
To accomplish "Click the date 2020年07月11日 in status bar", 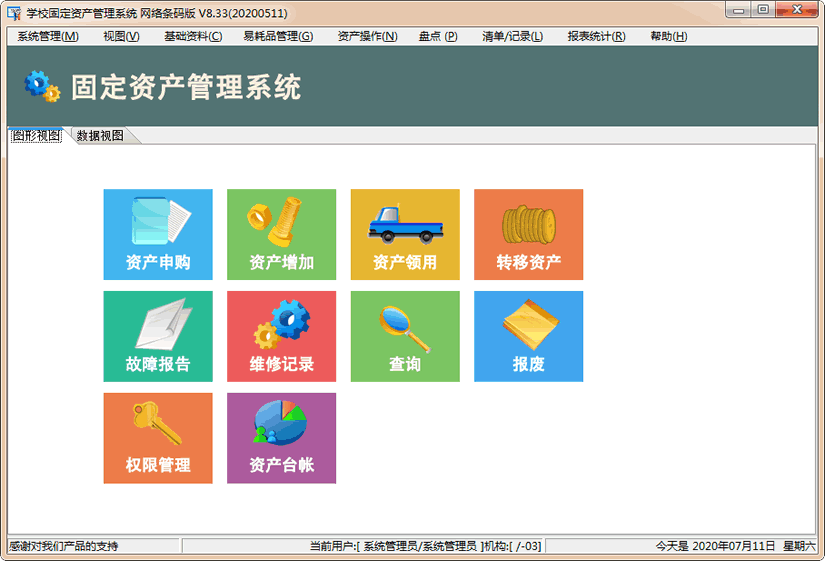I will click(733, 546).
